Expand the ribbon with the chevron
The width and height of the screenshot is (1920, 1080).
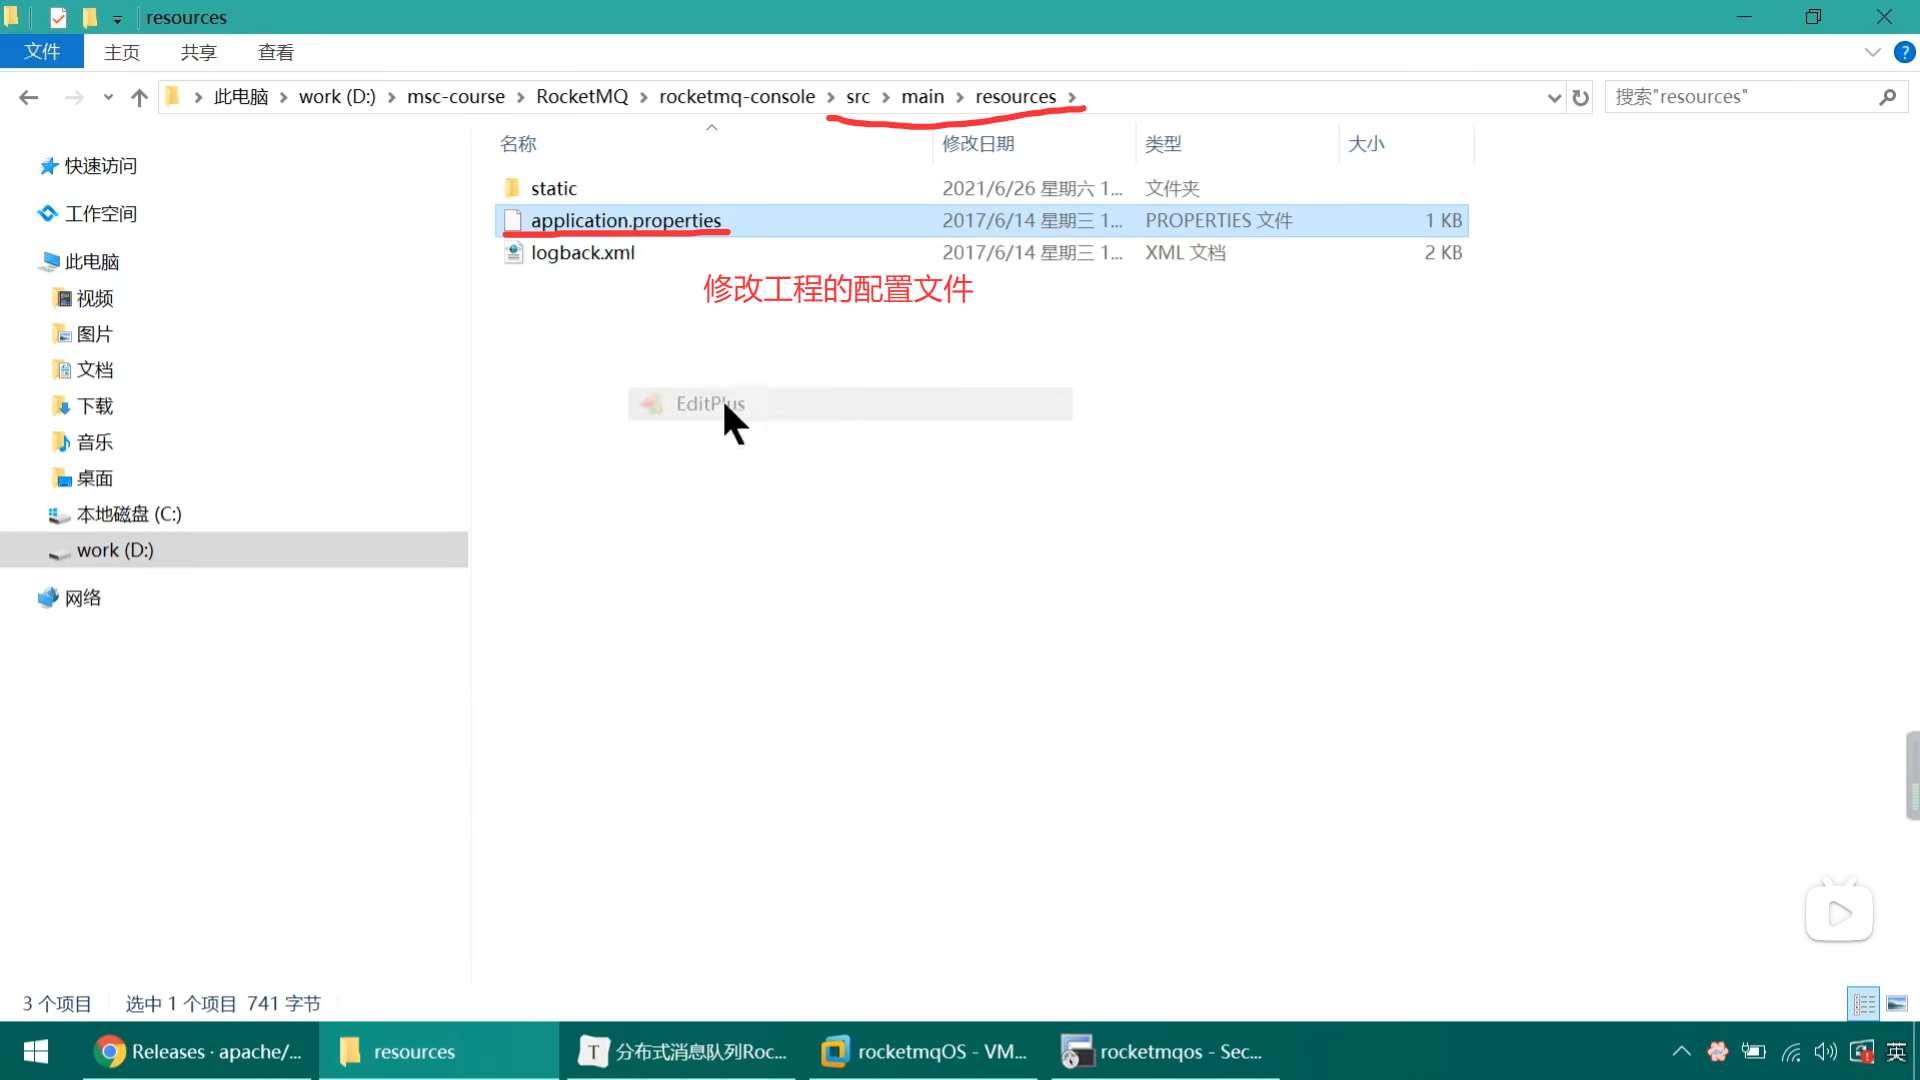tap(1872, 52)
